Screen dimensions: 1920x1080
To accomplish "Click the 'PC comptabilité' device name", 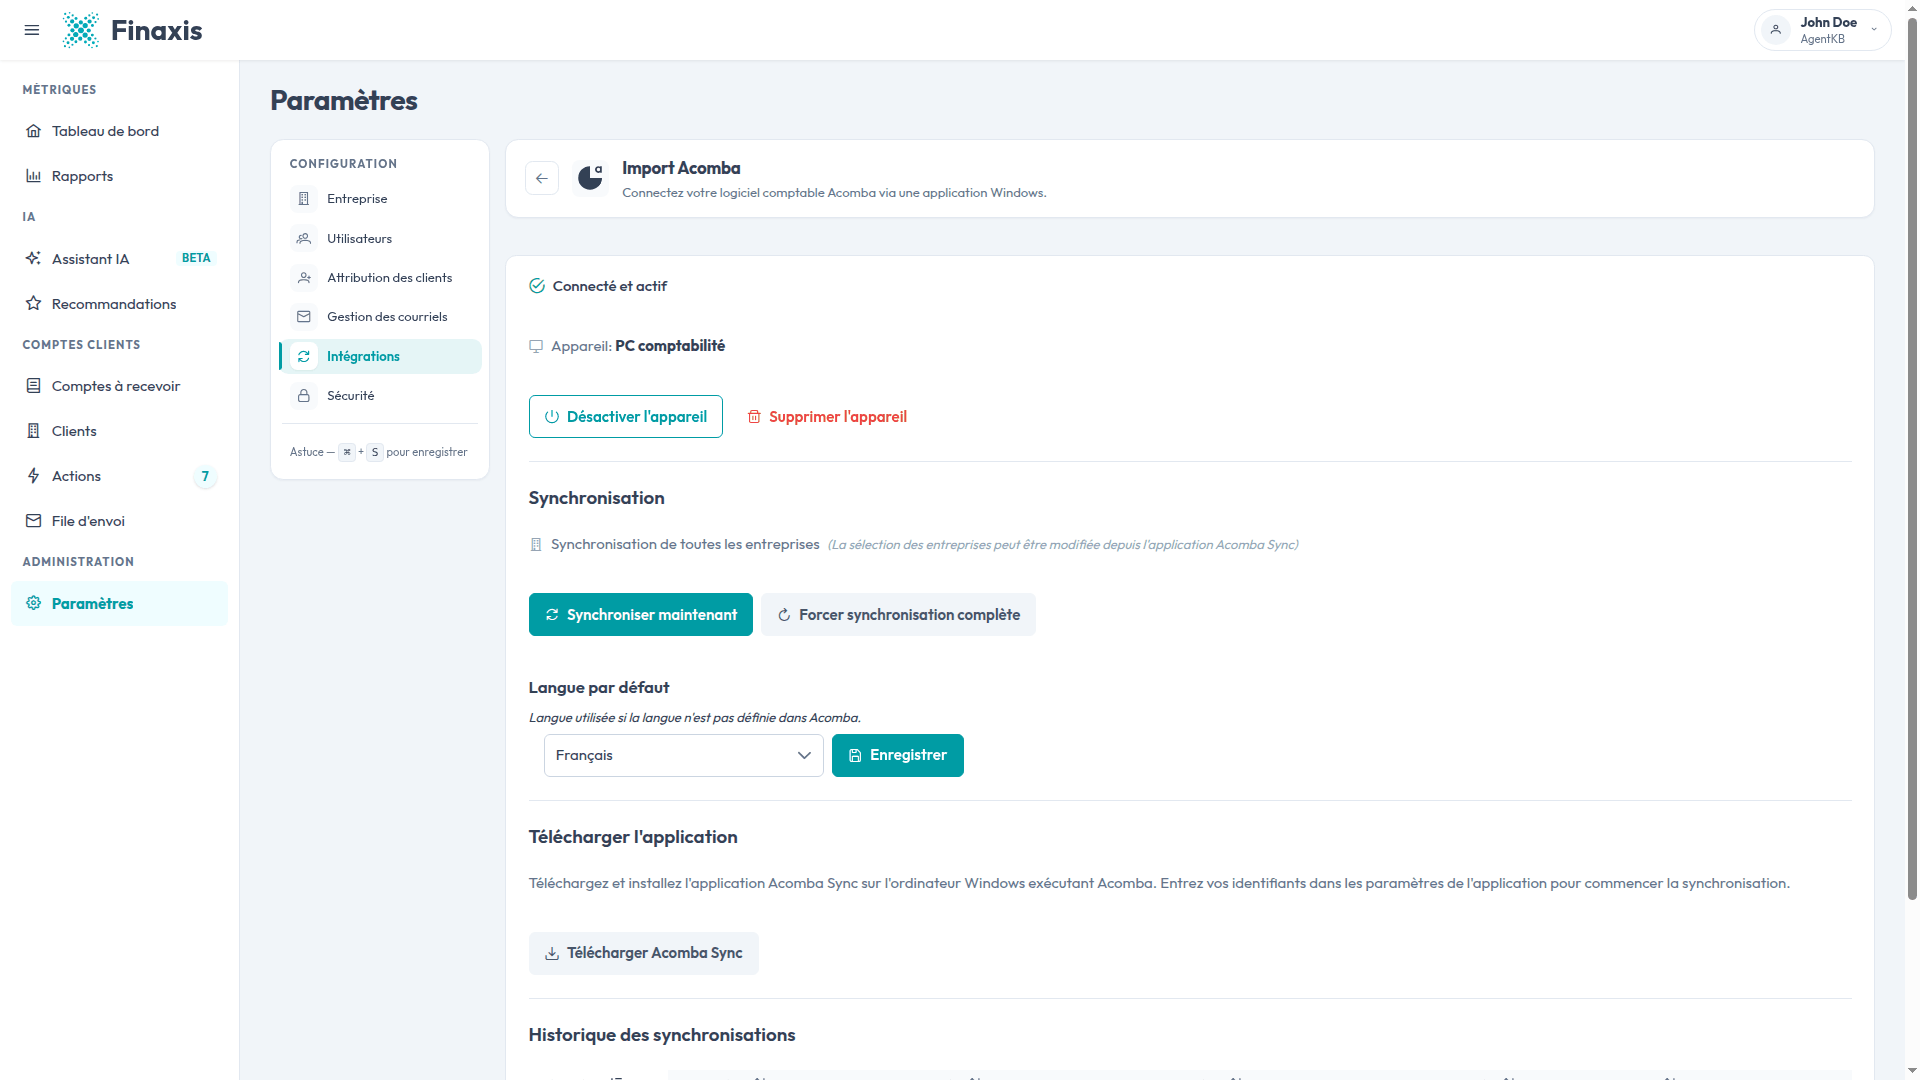I will (x=670, y=346).
